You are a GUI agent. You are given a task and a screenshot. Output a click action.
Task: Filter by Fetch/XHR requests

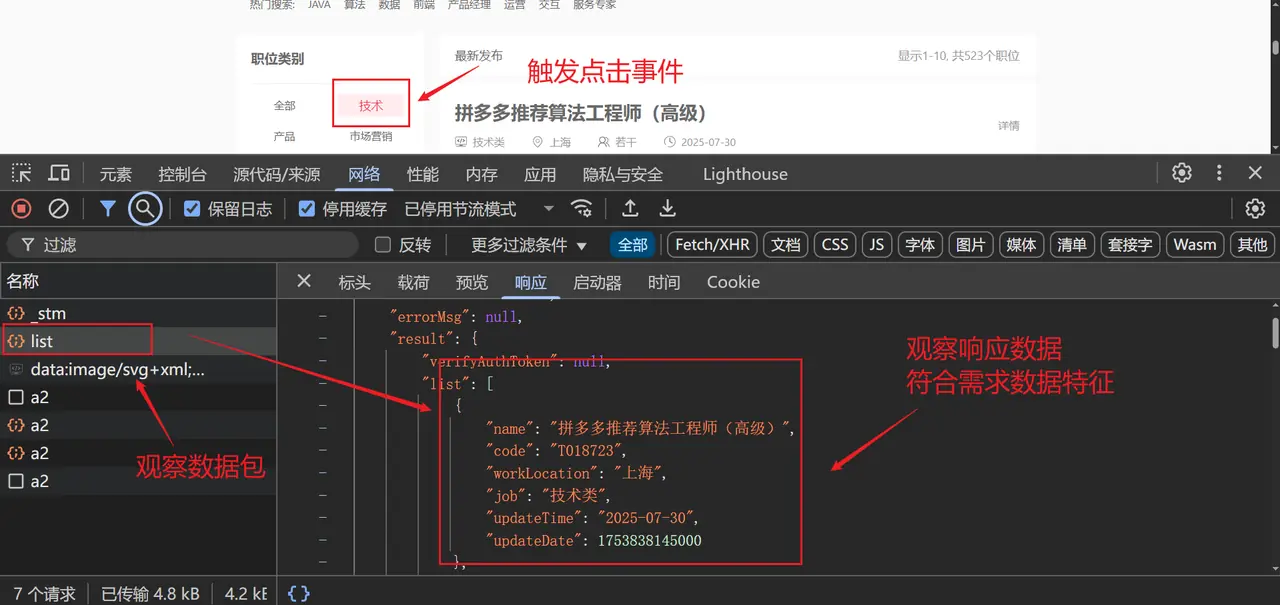point(712,245)
